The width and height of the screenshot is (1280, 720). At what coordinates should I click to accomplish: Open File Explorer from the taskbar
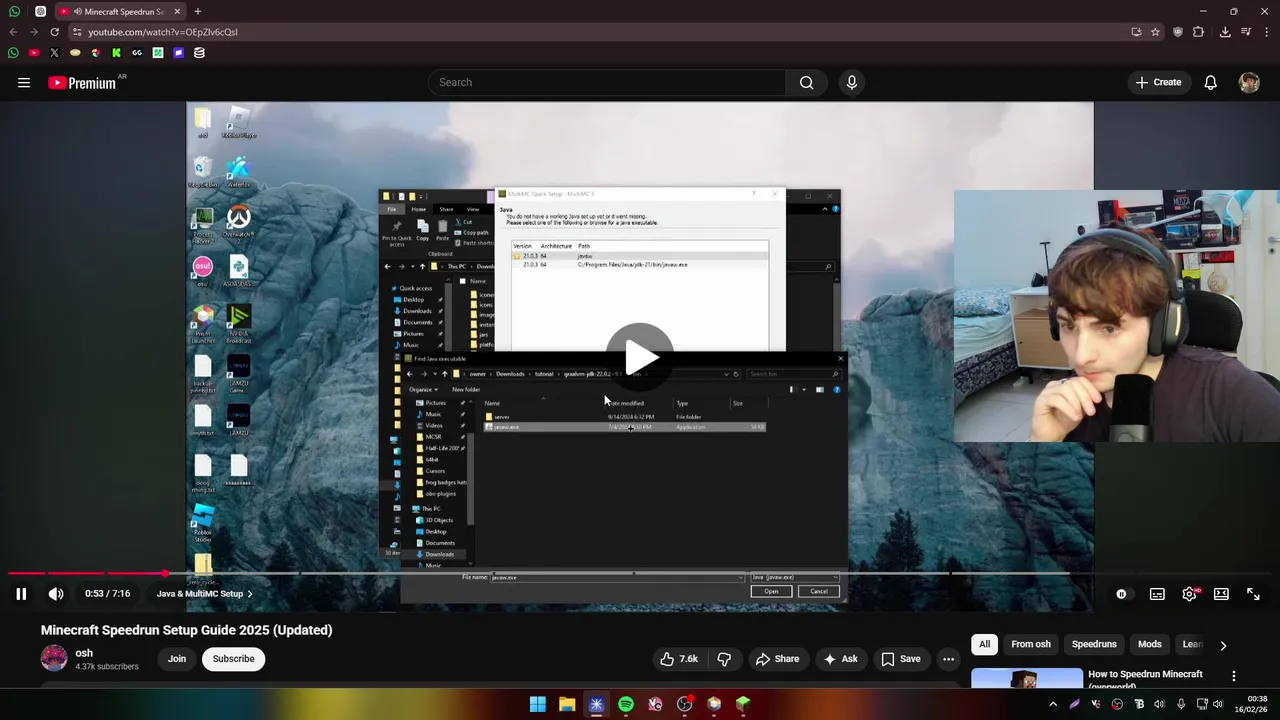click(567, 705)
